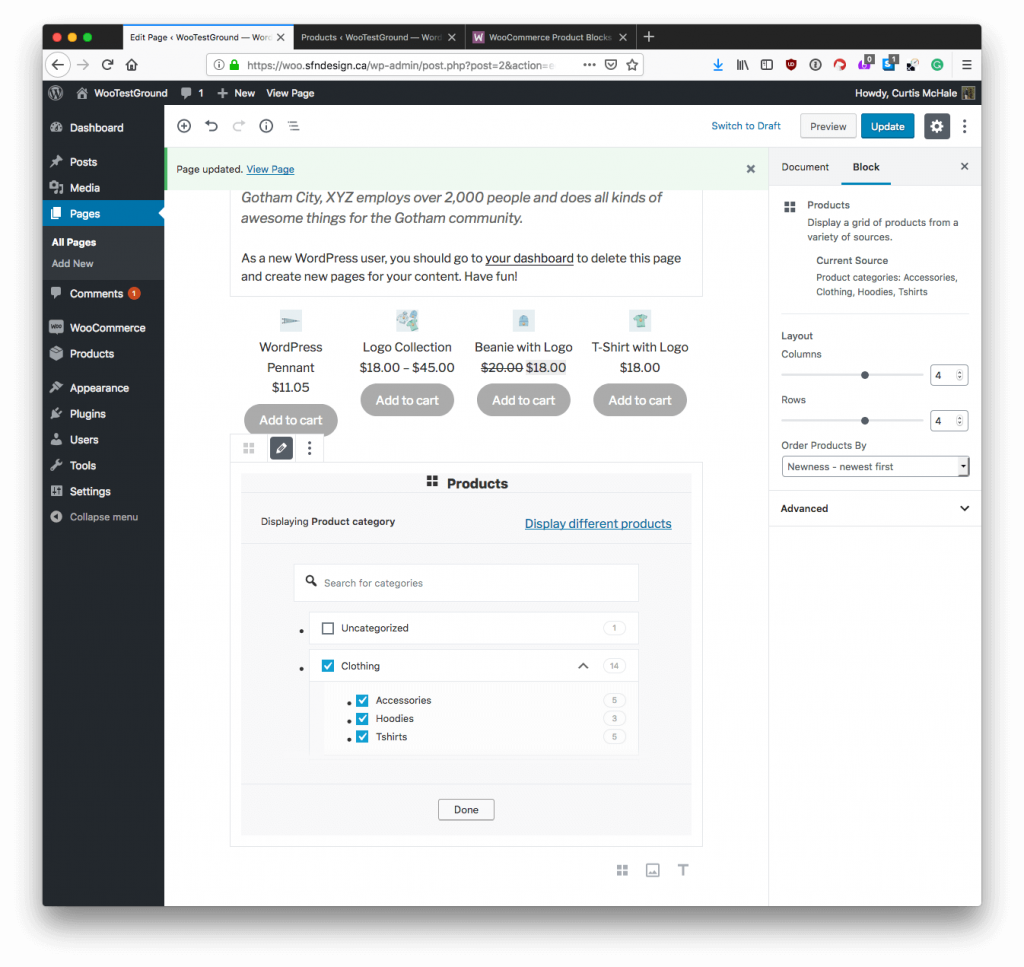
Task: Check the Uncategorized category
Action: tap(328, 628)
